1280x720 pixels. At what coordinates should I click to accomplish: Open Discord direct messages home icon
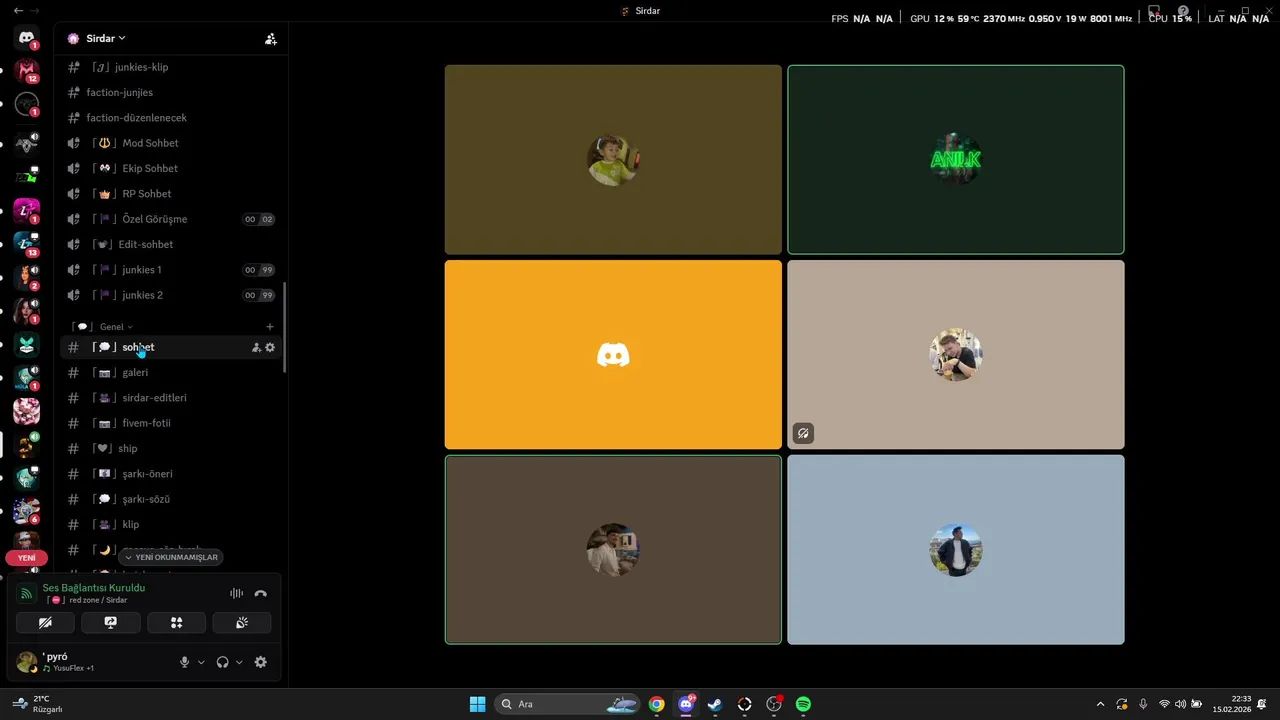coord(27,38)
